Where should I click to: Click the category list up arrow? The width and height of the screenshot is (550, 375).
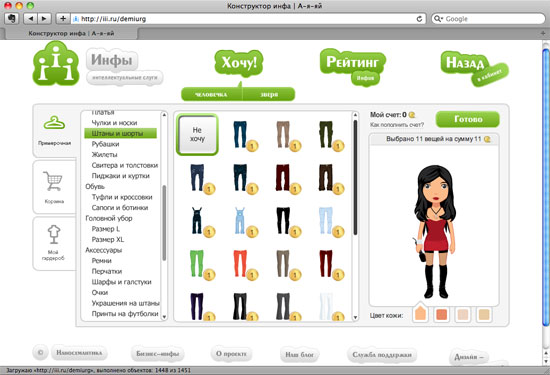pos(164,114)
